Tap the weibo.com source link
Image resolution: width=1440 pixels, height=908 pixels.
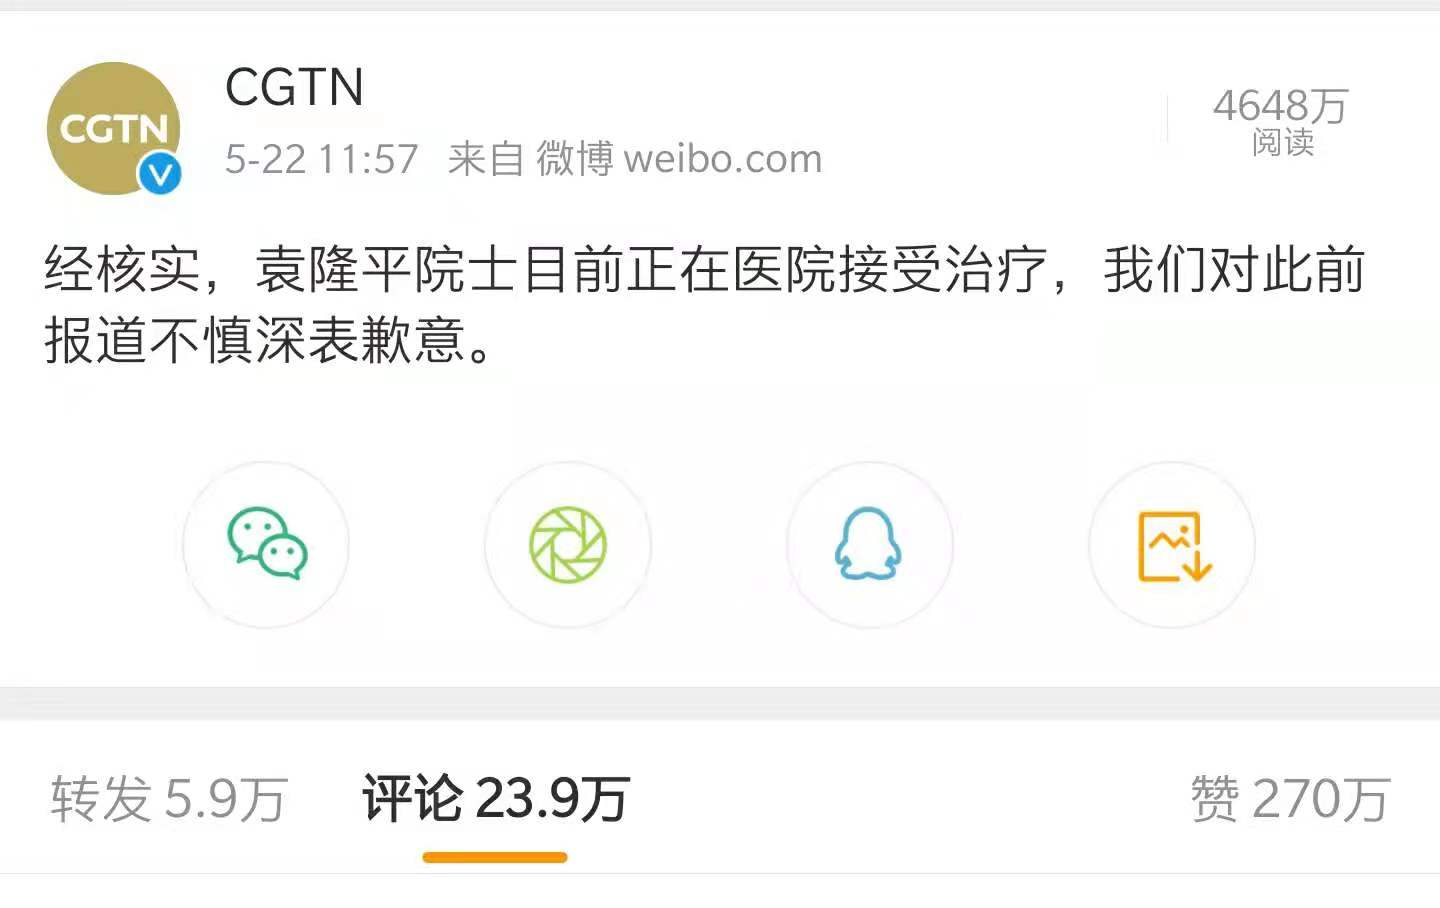[722, 159]
